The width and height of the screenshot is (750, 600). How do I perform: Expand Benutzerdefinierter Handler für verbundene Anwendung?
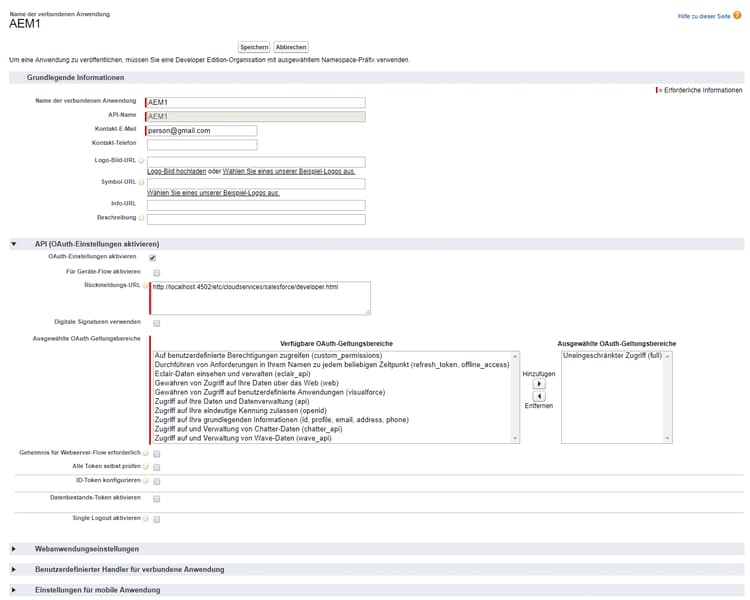pos(14,569)
